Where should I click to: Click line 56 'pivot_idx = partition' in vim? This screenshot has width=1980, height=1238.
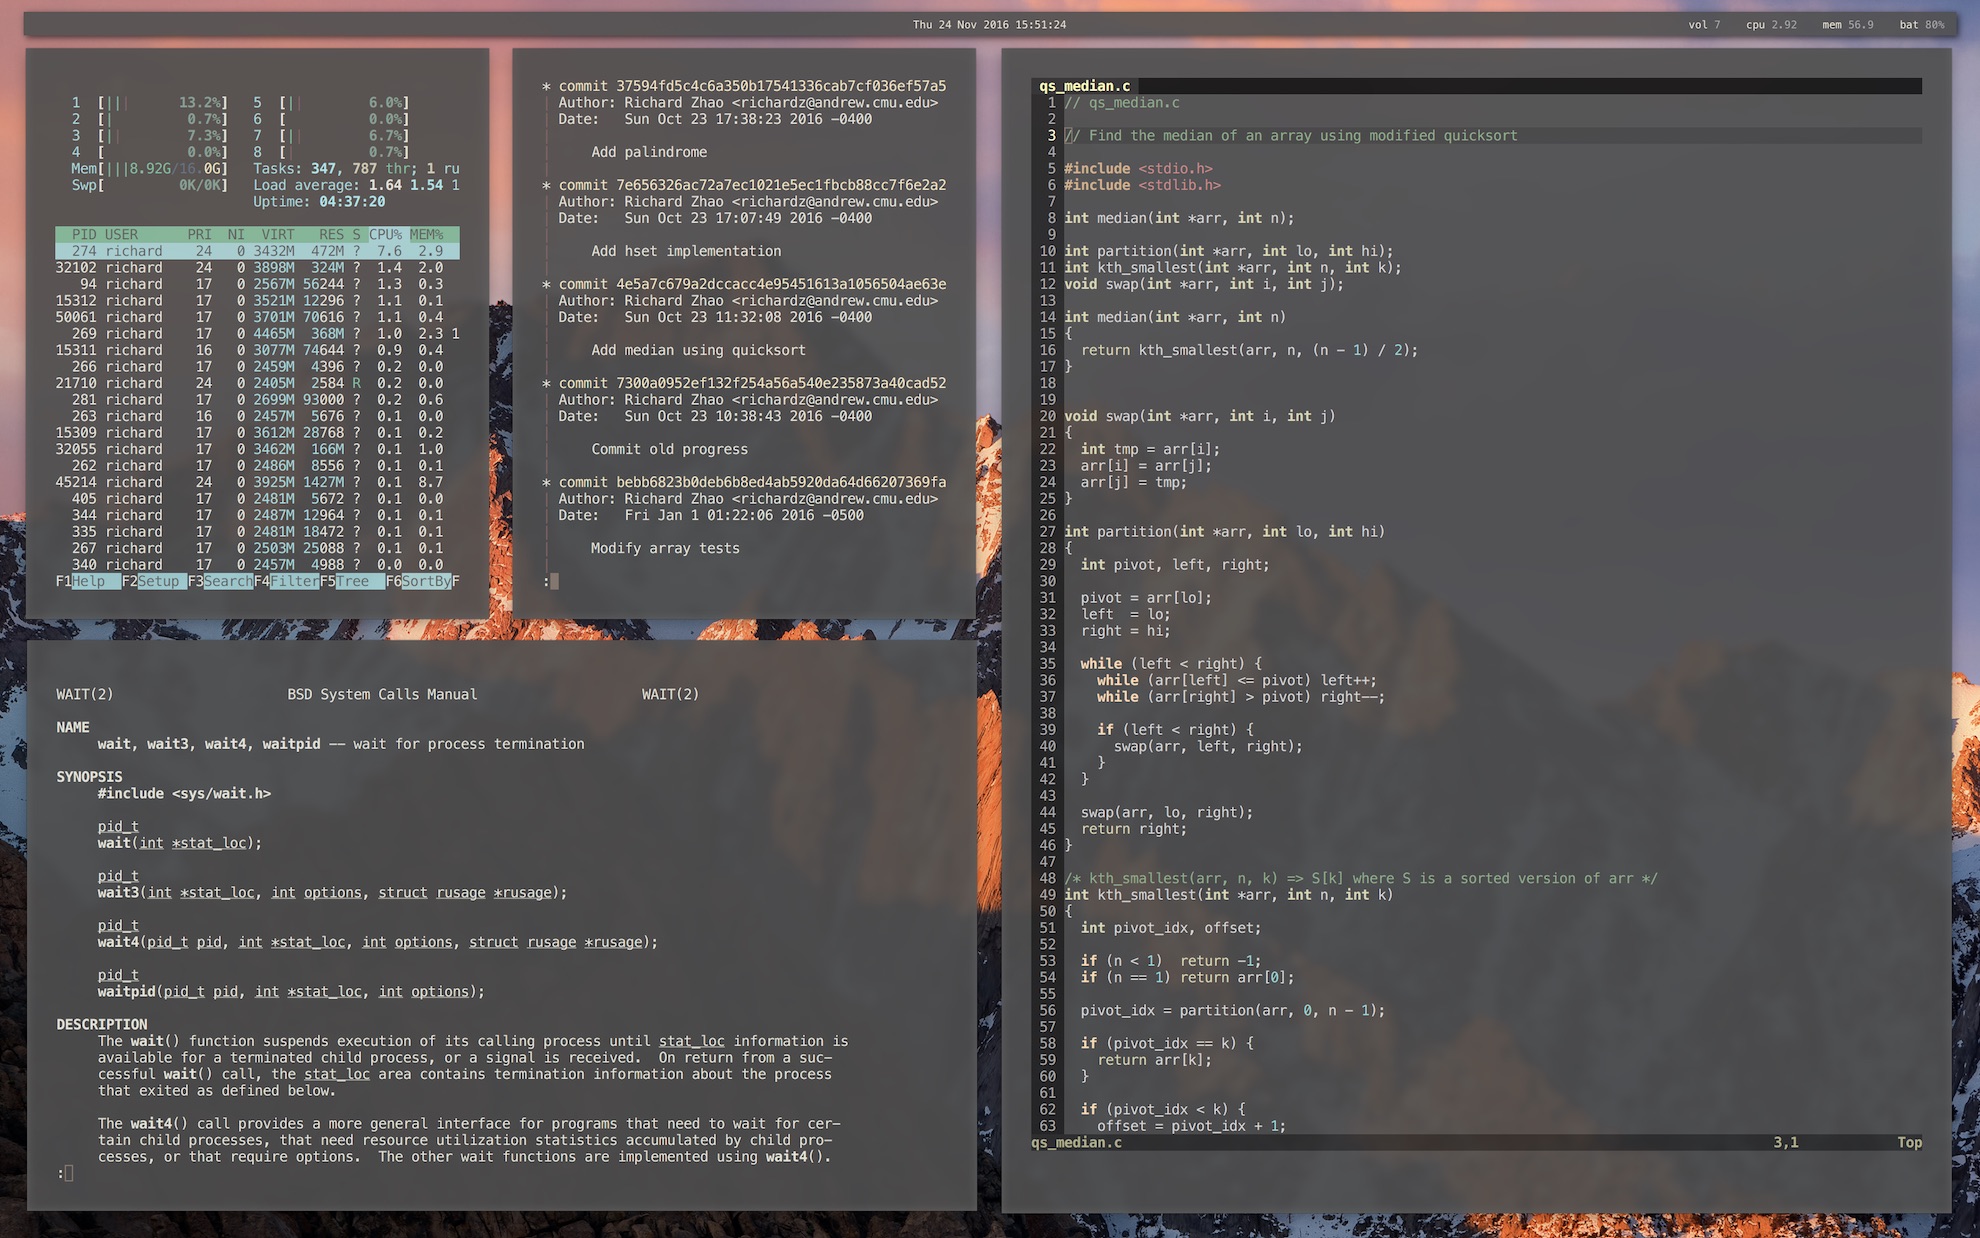(1233, 1010)
